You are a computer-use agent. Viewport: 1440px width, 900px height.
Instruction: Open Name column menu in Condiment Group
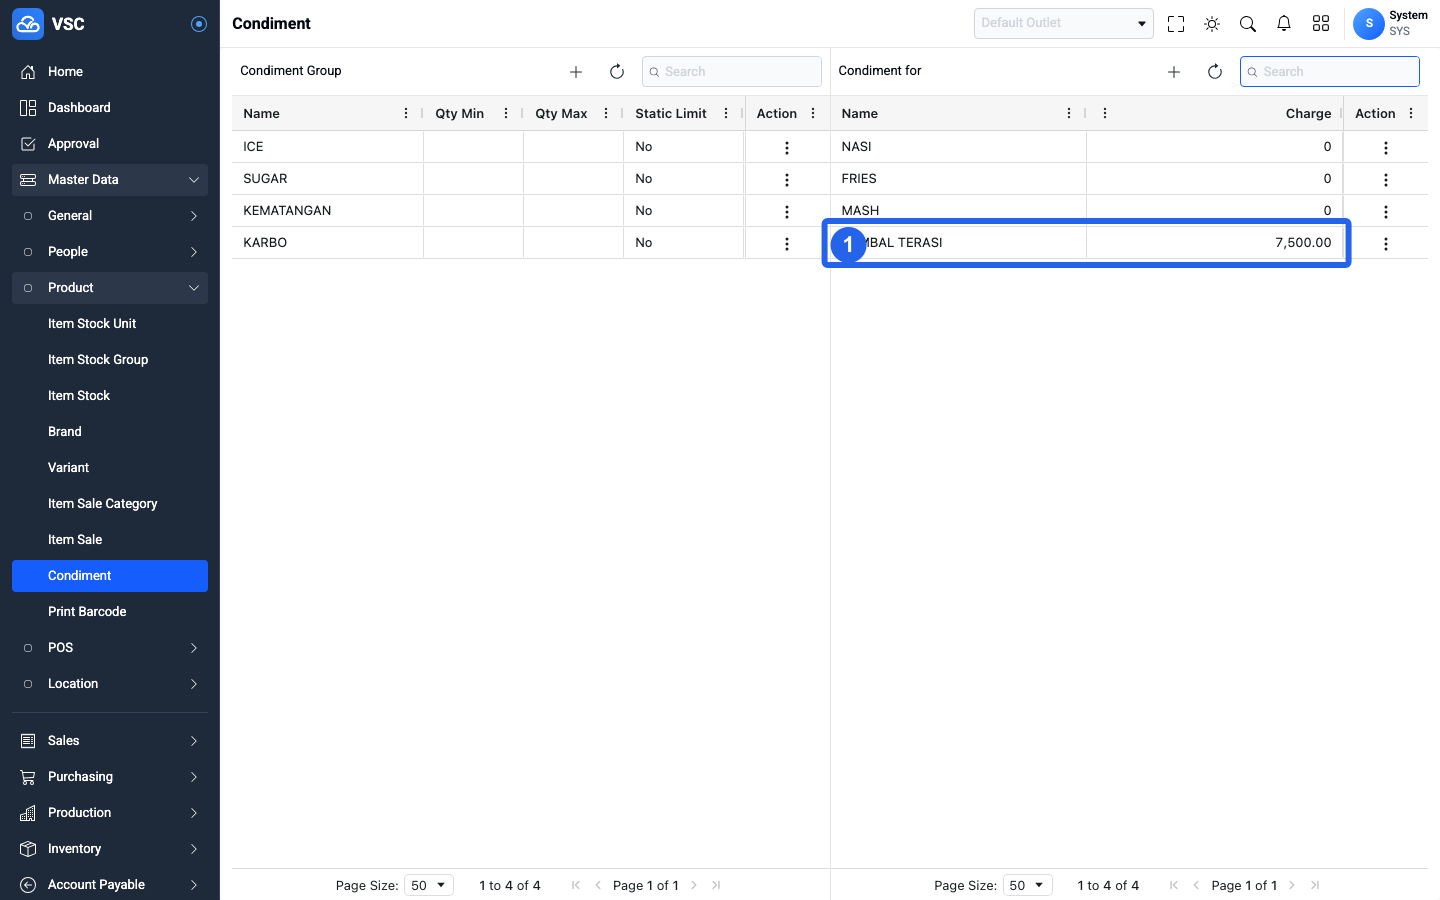point(406,114)
